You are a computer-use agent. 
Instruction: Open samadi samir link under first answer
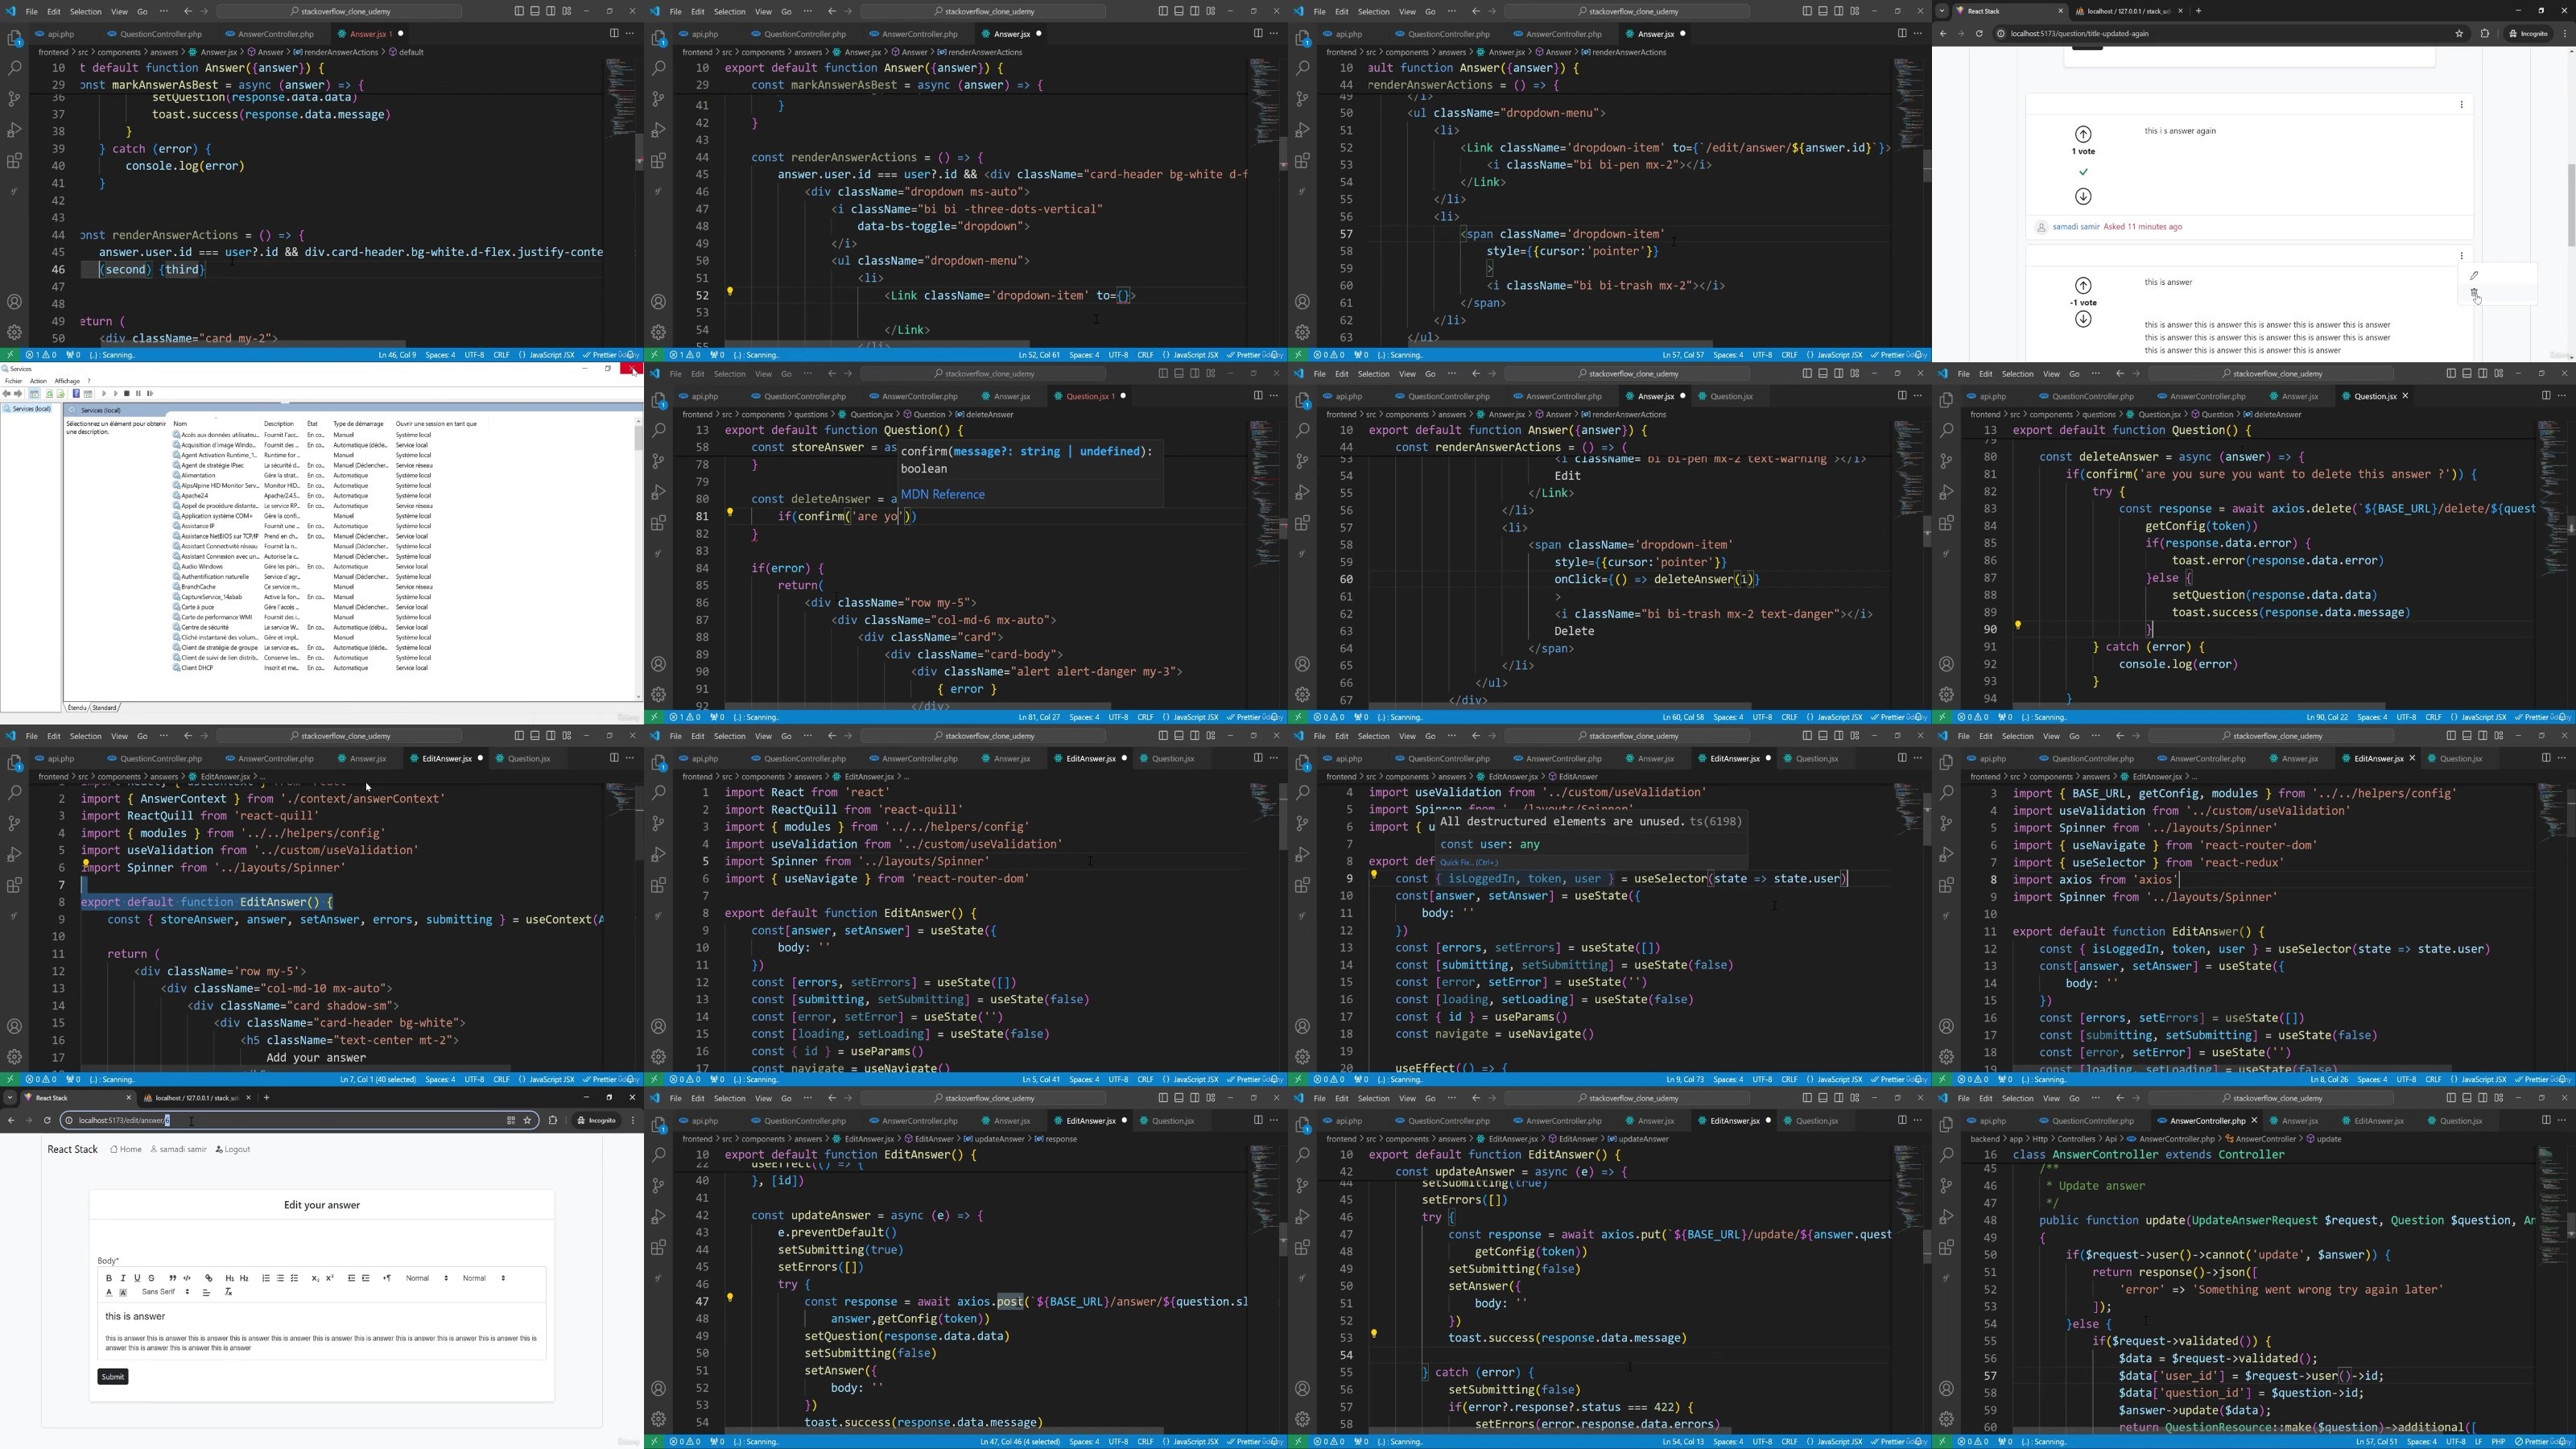coord(2076,227)
